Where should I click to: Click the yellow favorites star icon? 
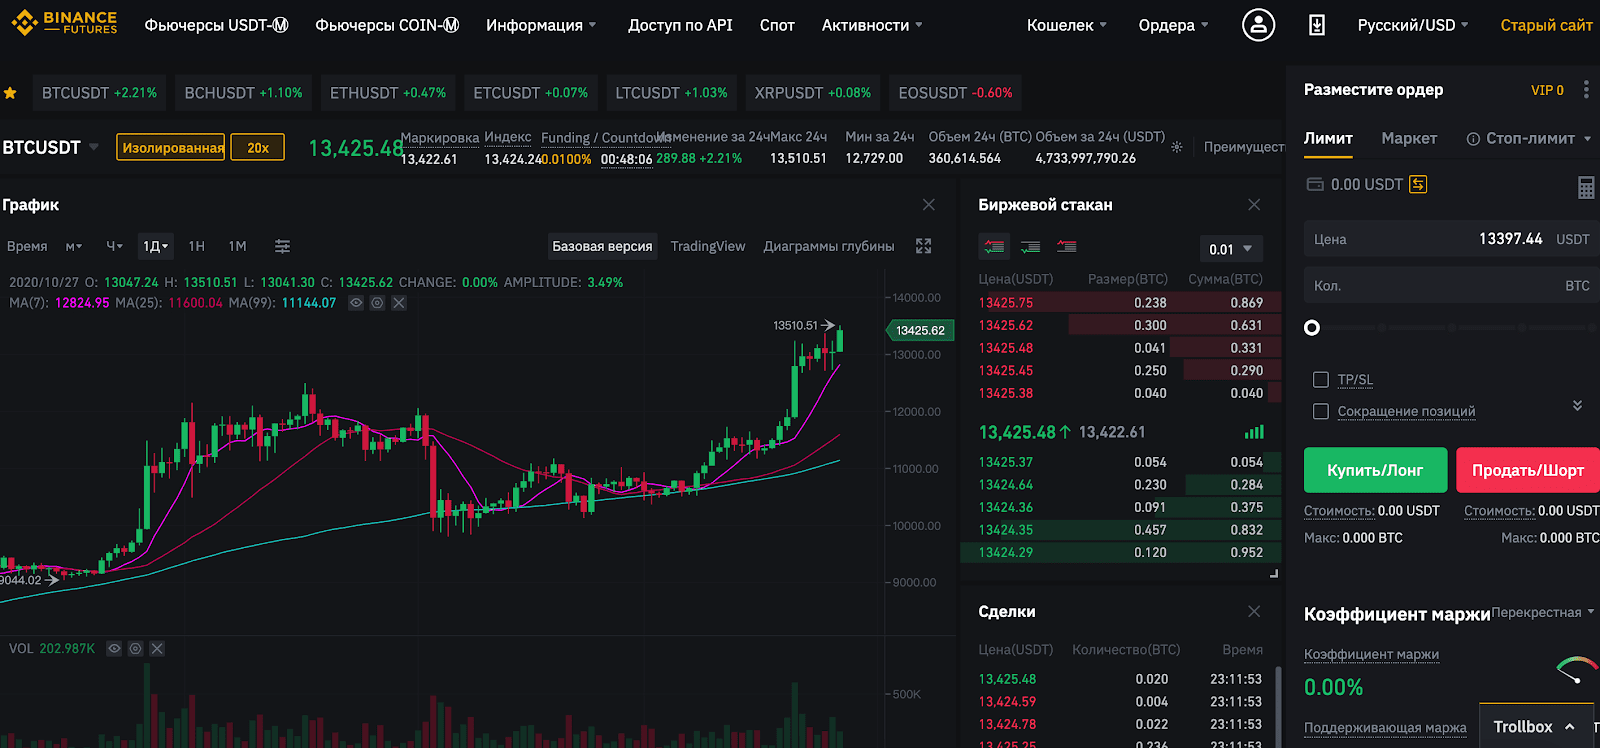pyautogui.click(x=10, y=93)
